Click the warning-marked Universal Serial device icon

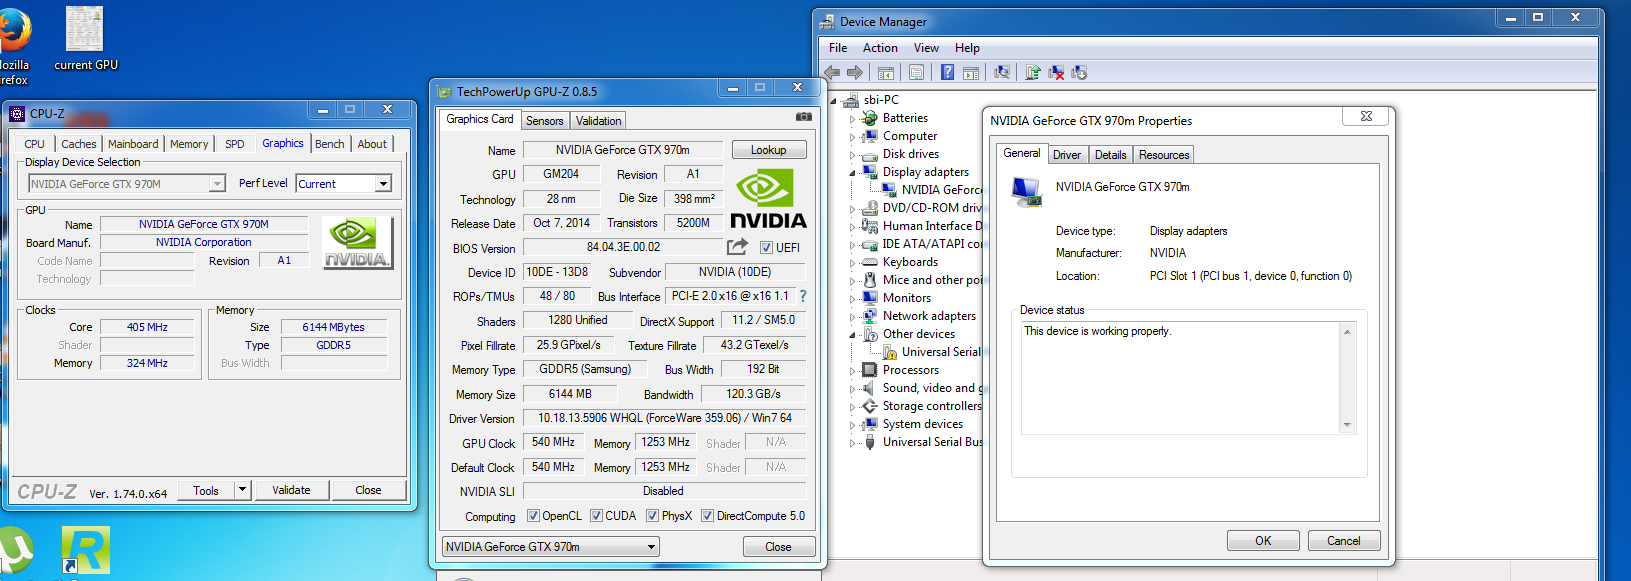click(890, 352)
